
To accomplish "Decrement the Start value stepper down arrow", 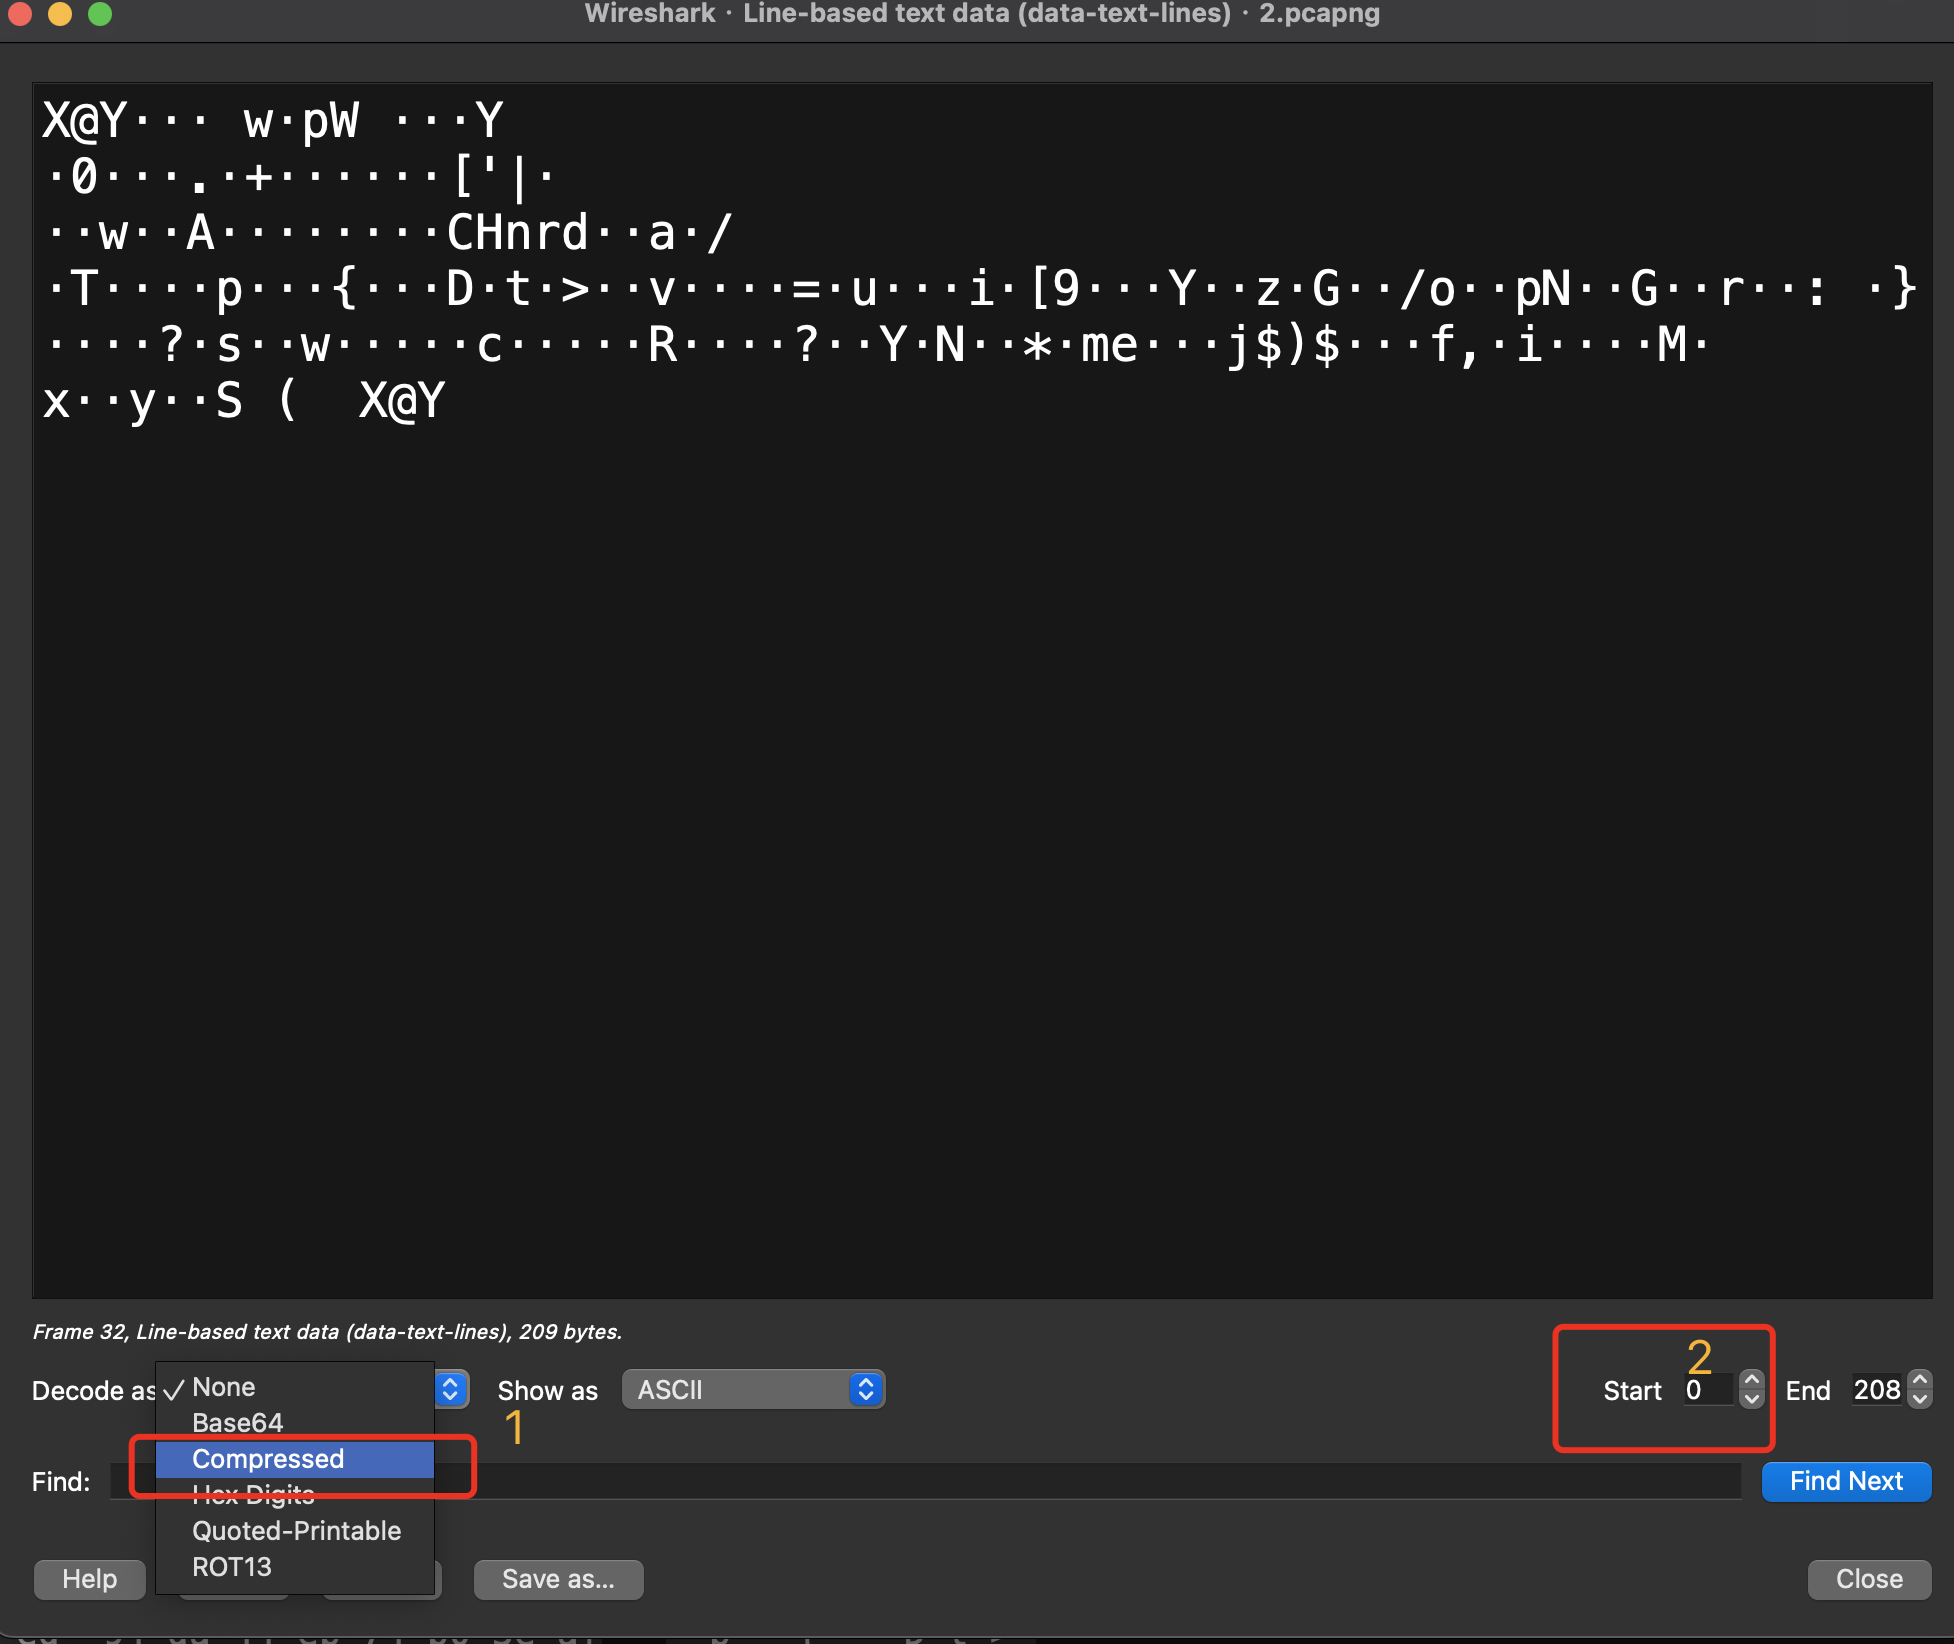I will click(1751, 1399).
